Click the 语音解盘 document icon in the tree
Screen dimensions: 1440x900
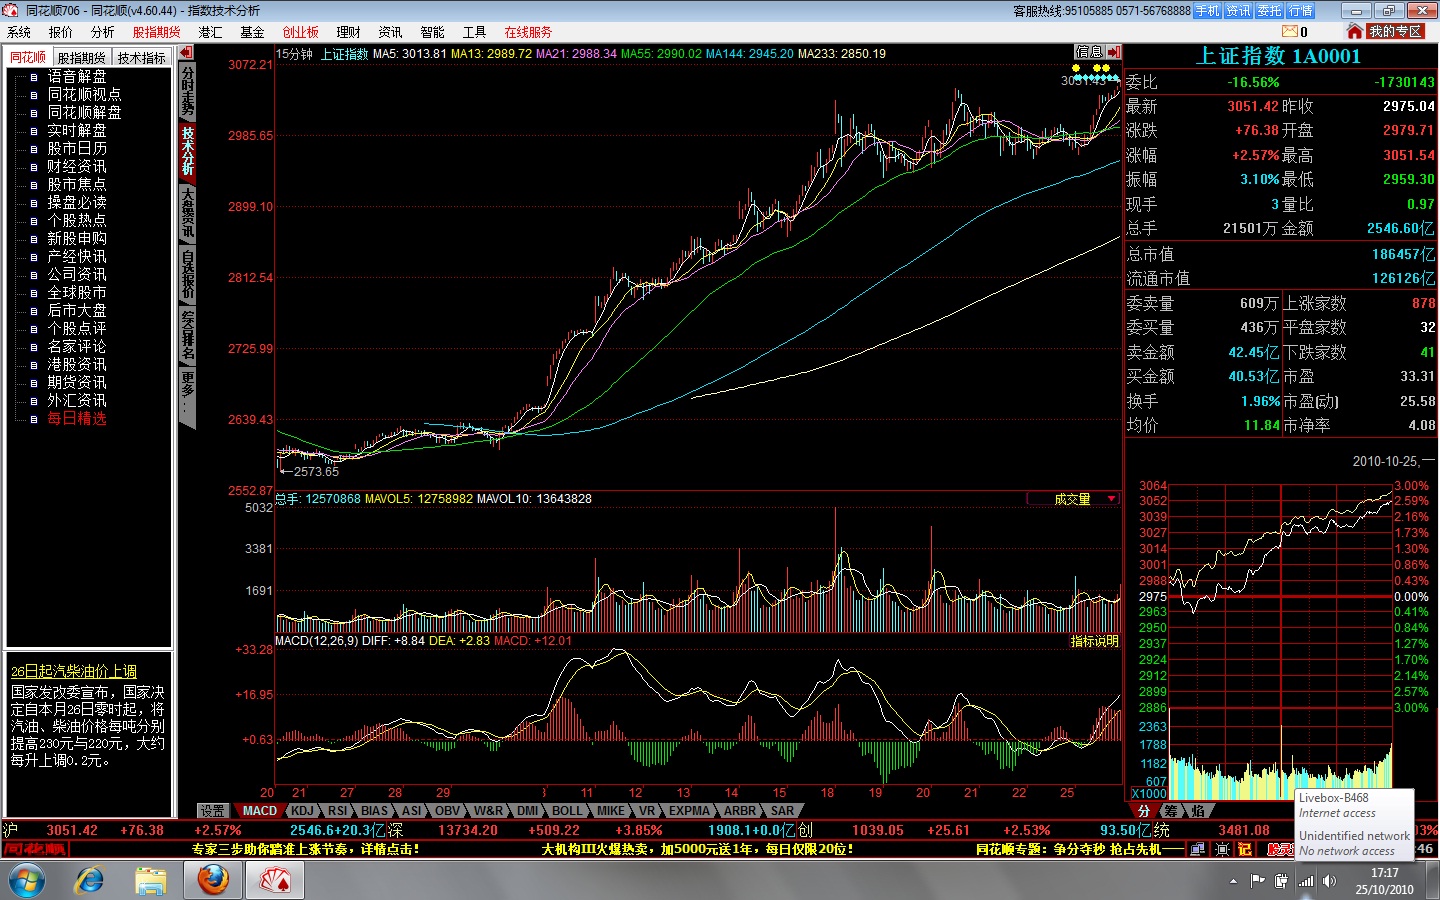pyautogui.click(x=33, y=77)
